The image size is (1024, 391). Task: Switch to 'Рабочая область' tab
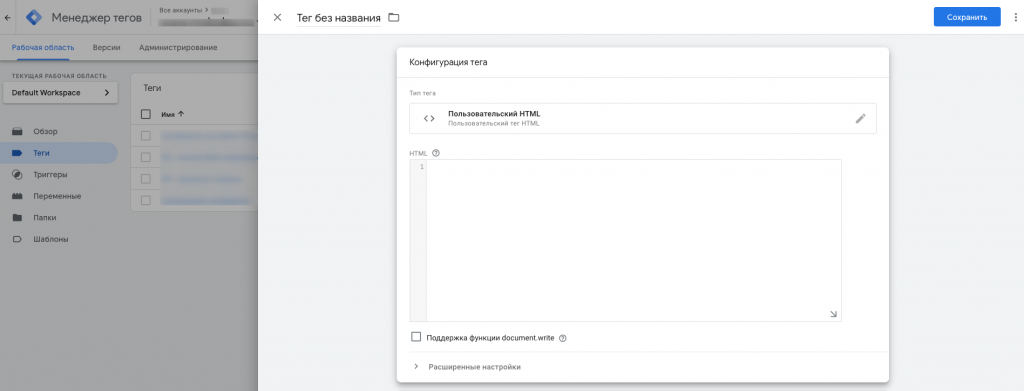coord(43,48)
